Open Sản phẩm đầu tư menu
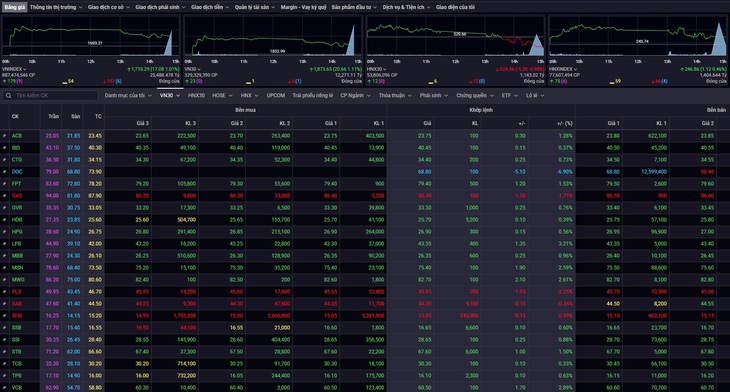 coord(354,7)
